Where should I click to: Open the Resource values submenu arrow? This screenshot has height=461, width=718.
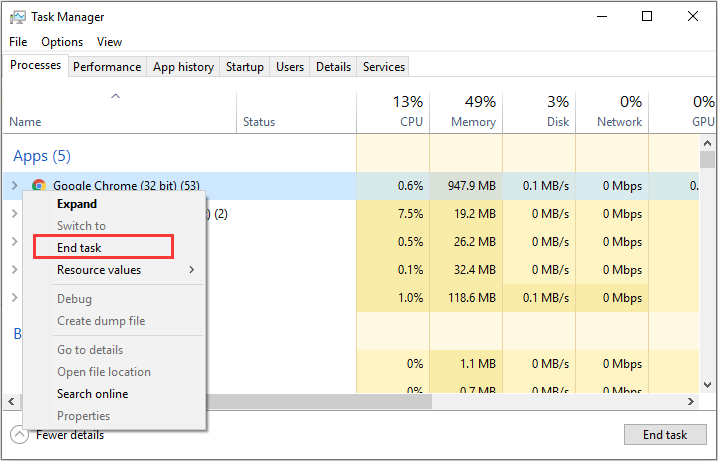click(191, 270)
